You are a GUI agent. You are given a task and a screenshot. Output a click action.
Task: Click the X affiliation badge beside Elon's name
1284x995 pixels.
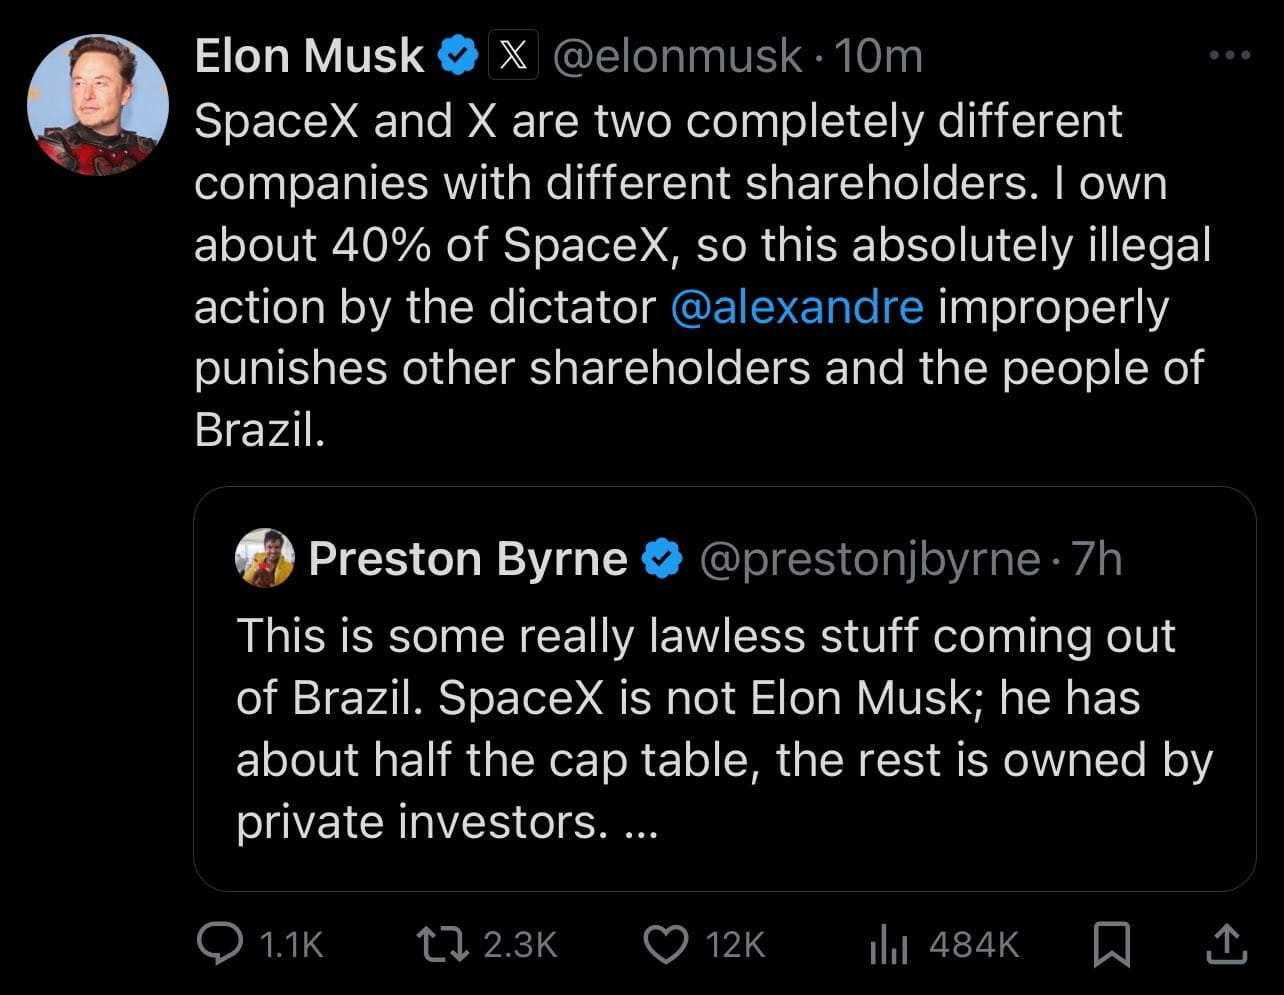512,56
